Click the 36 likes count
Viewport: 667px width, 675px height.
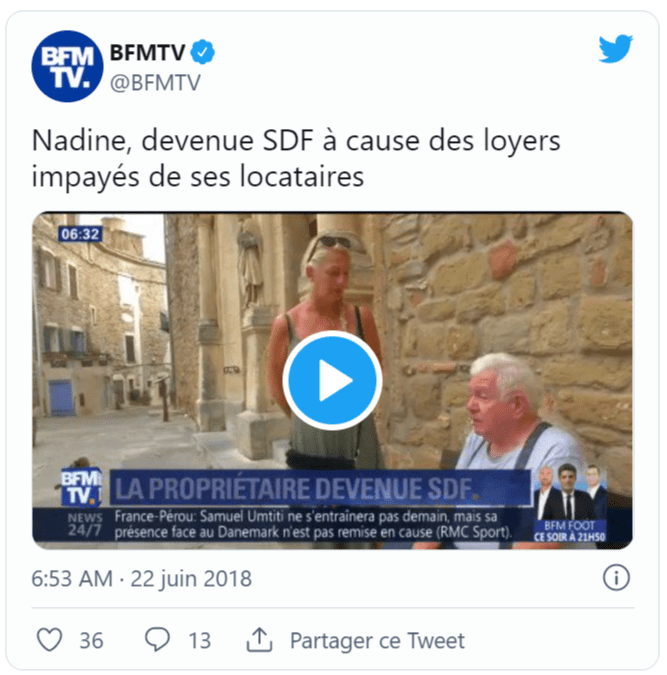(x=91, y=640)
